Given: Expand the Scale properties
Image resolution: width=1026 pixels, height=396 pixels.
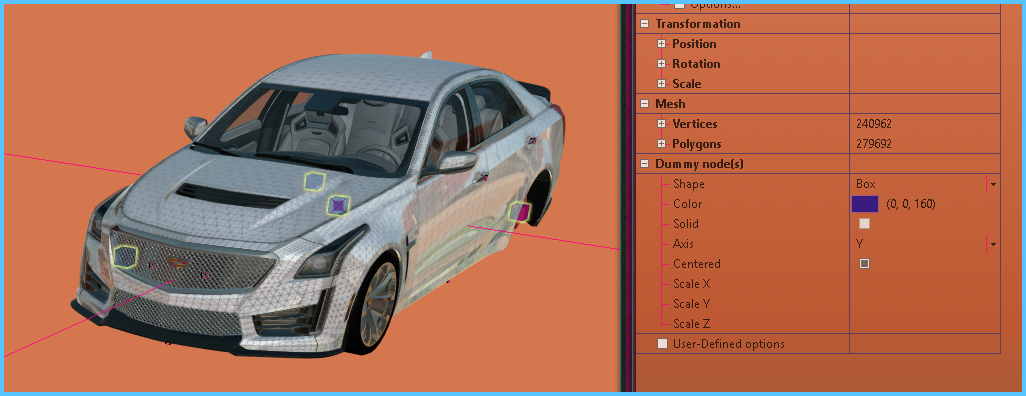Looking at the screenshot, I should (x=662, y=84).
